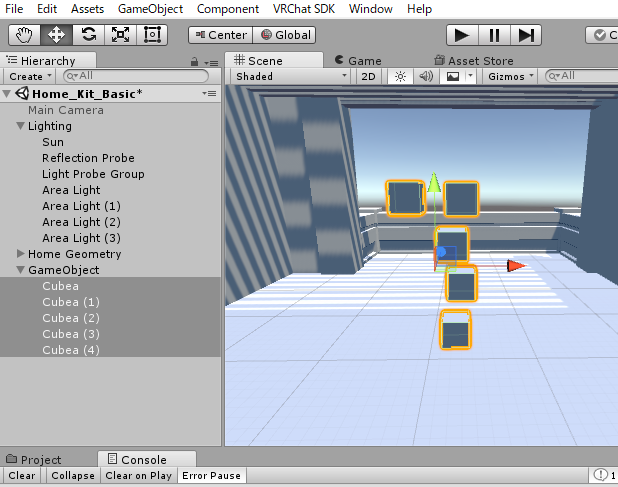This screenshot has height=487, width=618.
Task: Toggle 2D scene view mode
Action: tap(369, 76)
